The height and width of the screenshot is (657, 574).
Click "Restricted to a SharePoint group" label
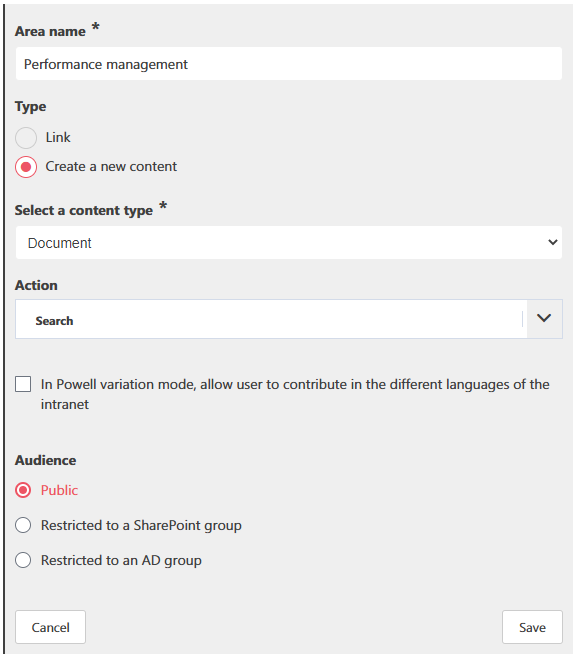[141, 525]
